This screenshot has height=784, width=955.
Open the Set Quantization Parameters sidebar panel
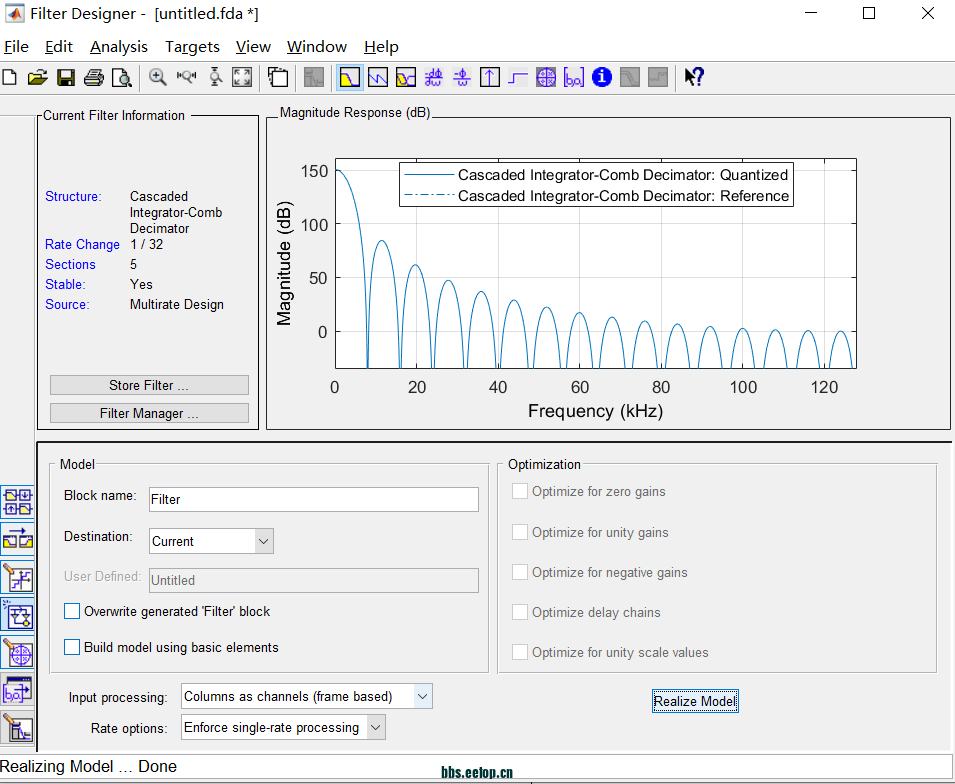(x=18, y=578)
